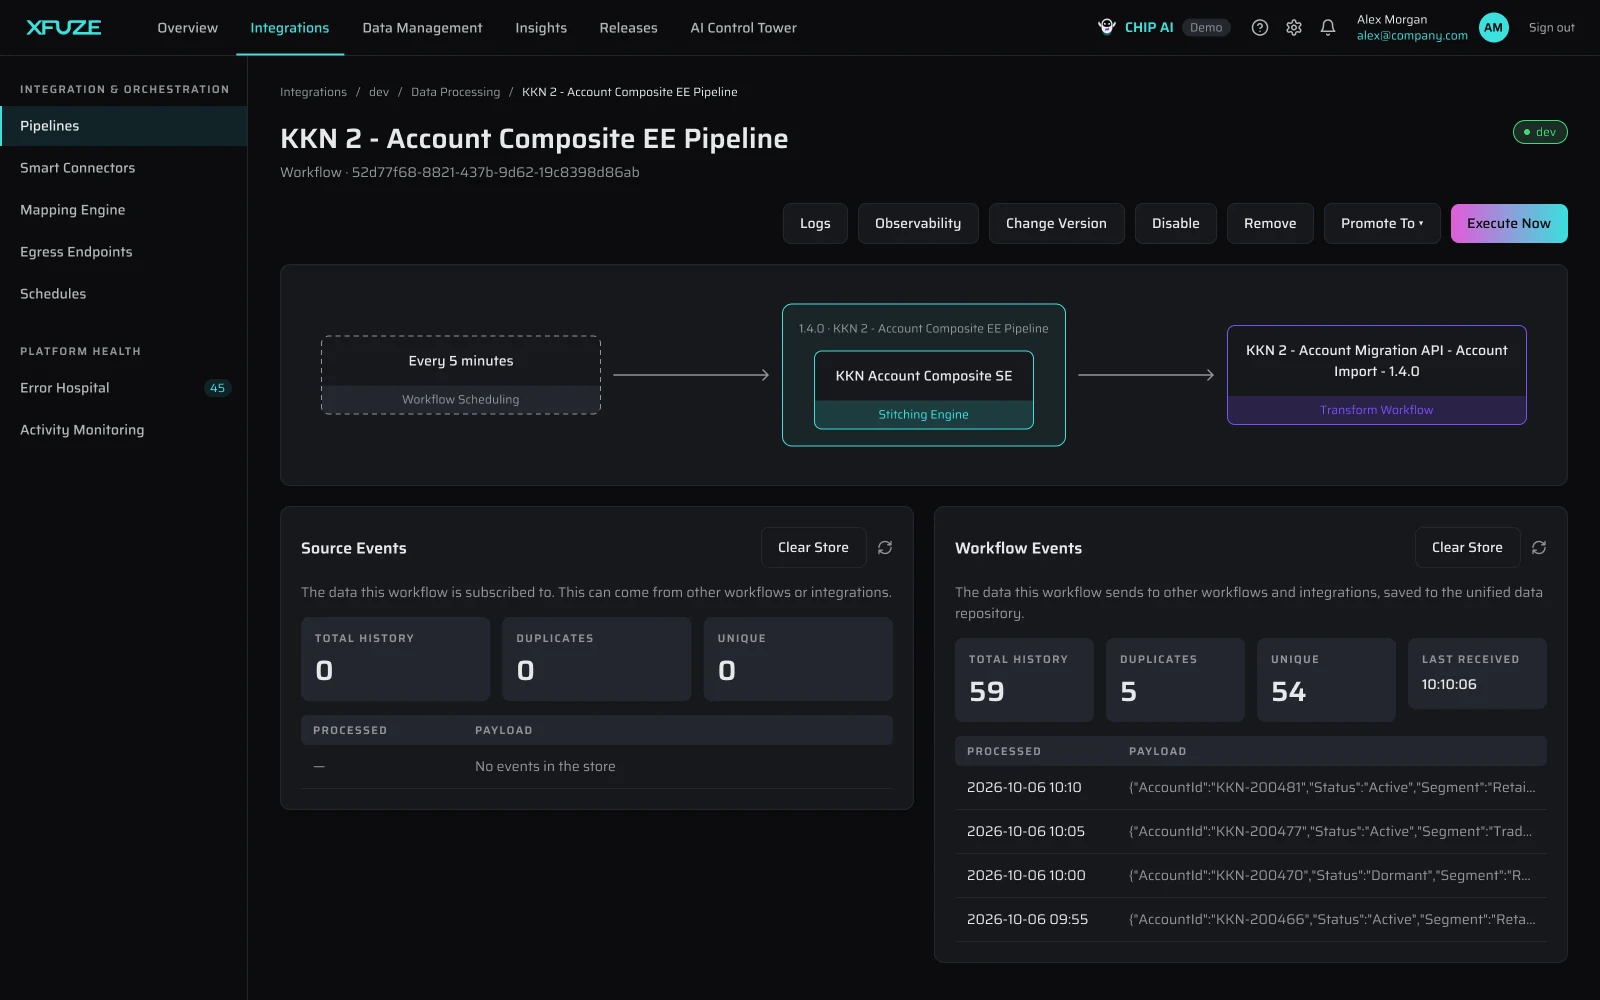The image size is (1600, 1000).
Task: Open the Observability view
Action: (x=918, y=223)
